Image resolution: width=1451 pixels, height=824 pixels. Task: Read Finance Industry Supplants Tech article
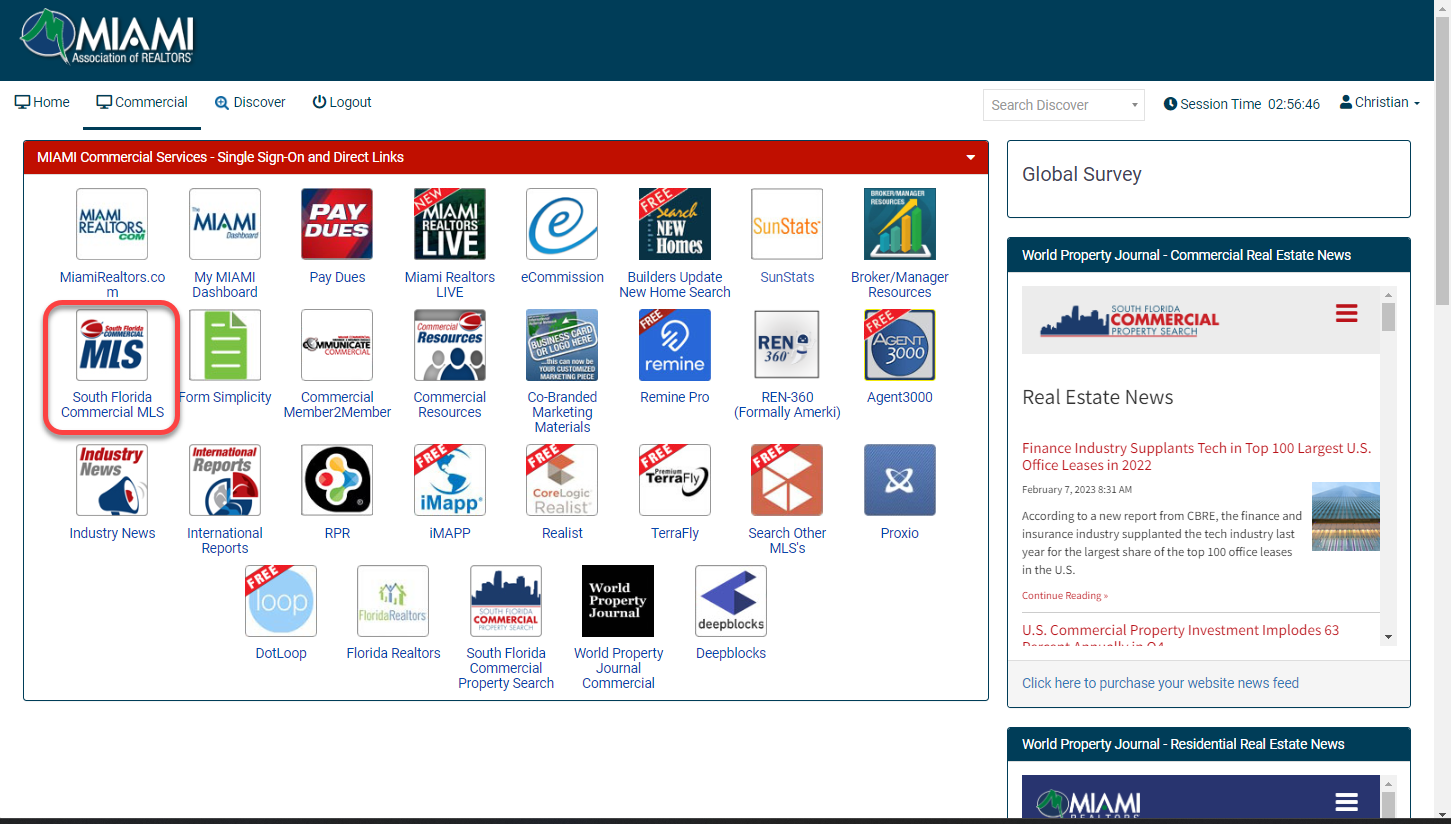pyautogui.click(x=1196, y=456)
